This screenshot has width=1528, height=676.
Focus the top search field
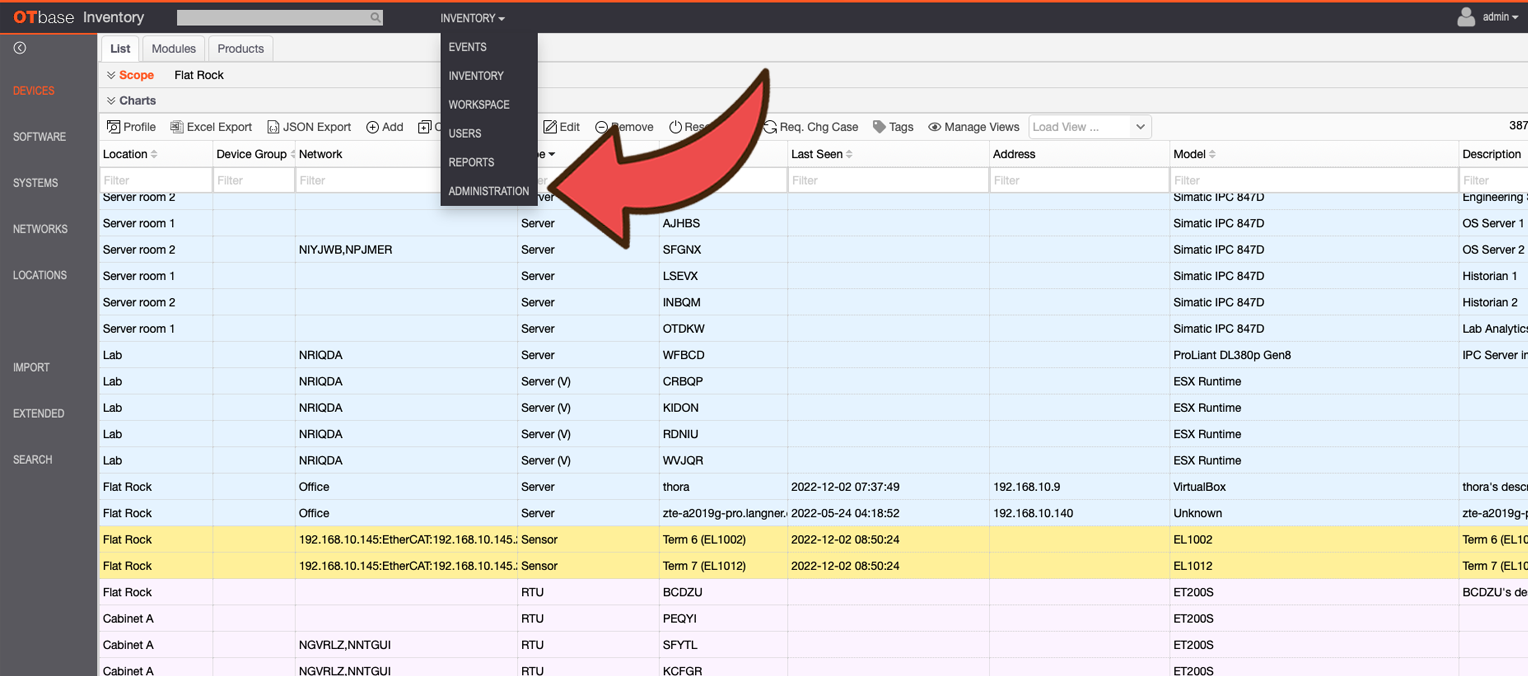(272, 18)
